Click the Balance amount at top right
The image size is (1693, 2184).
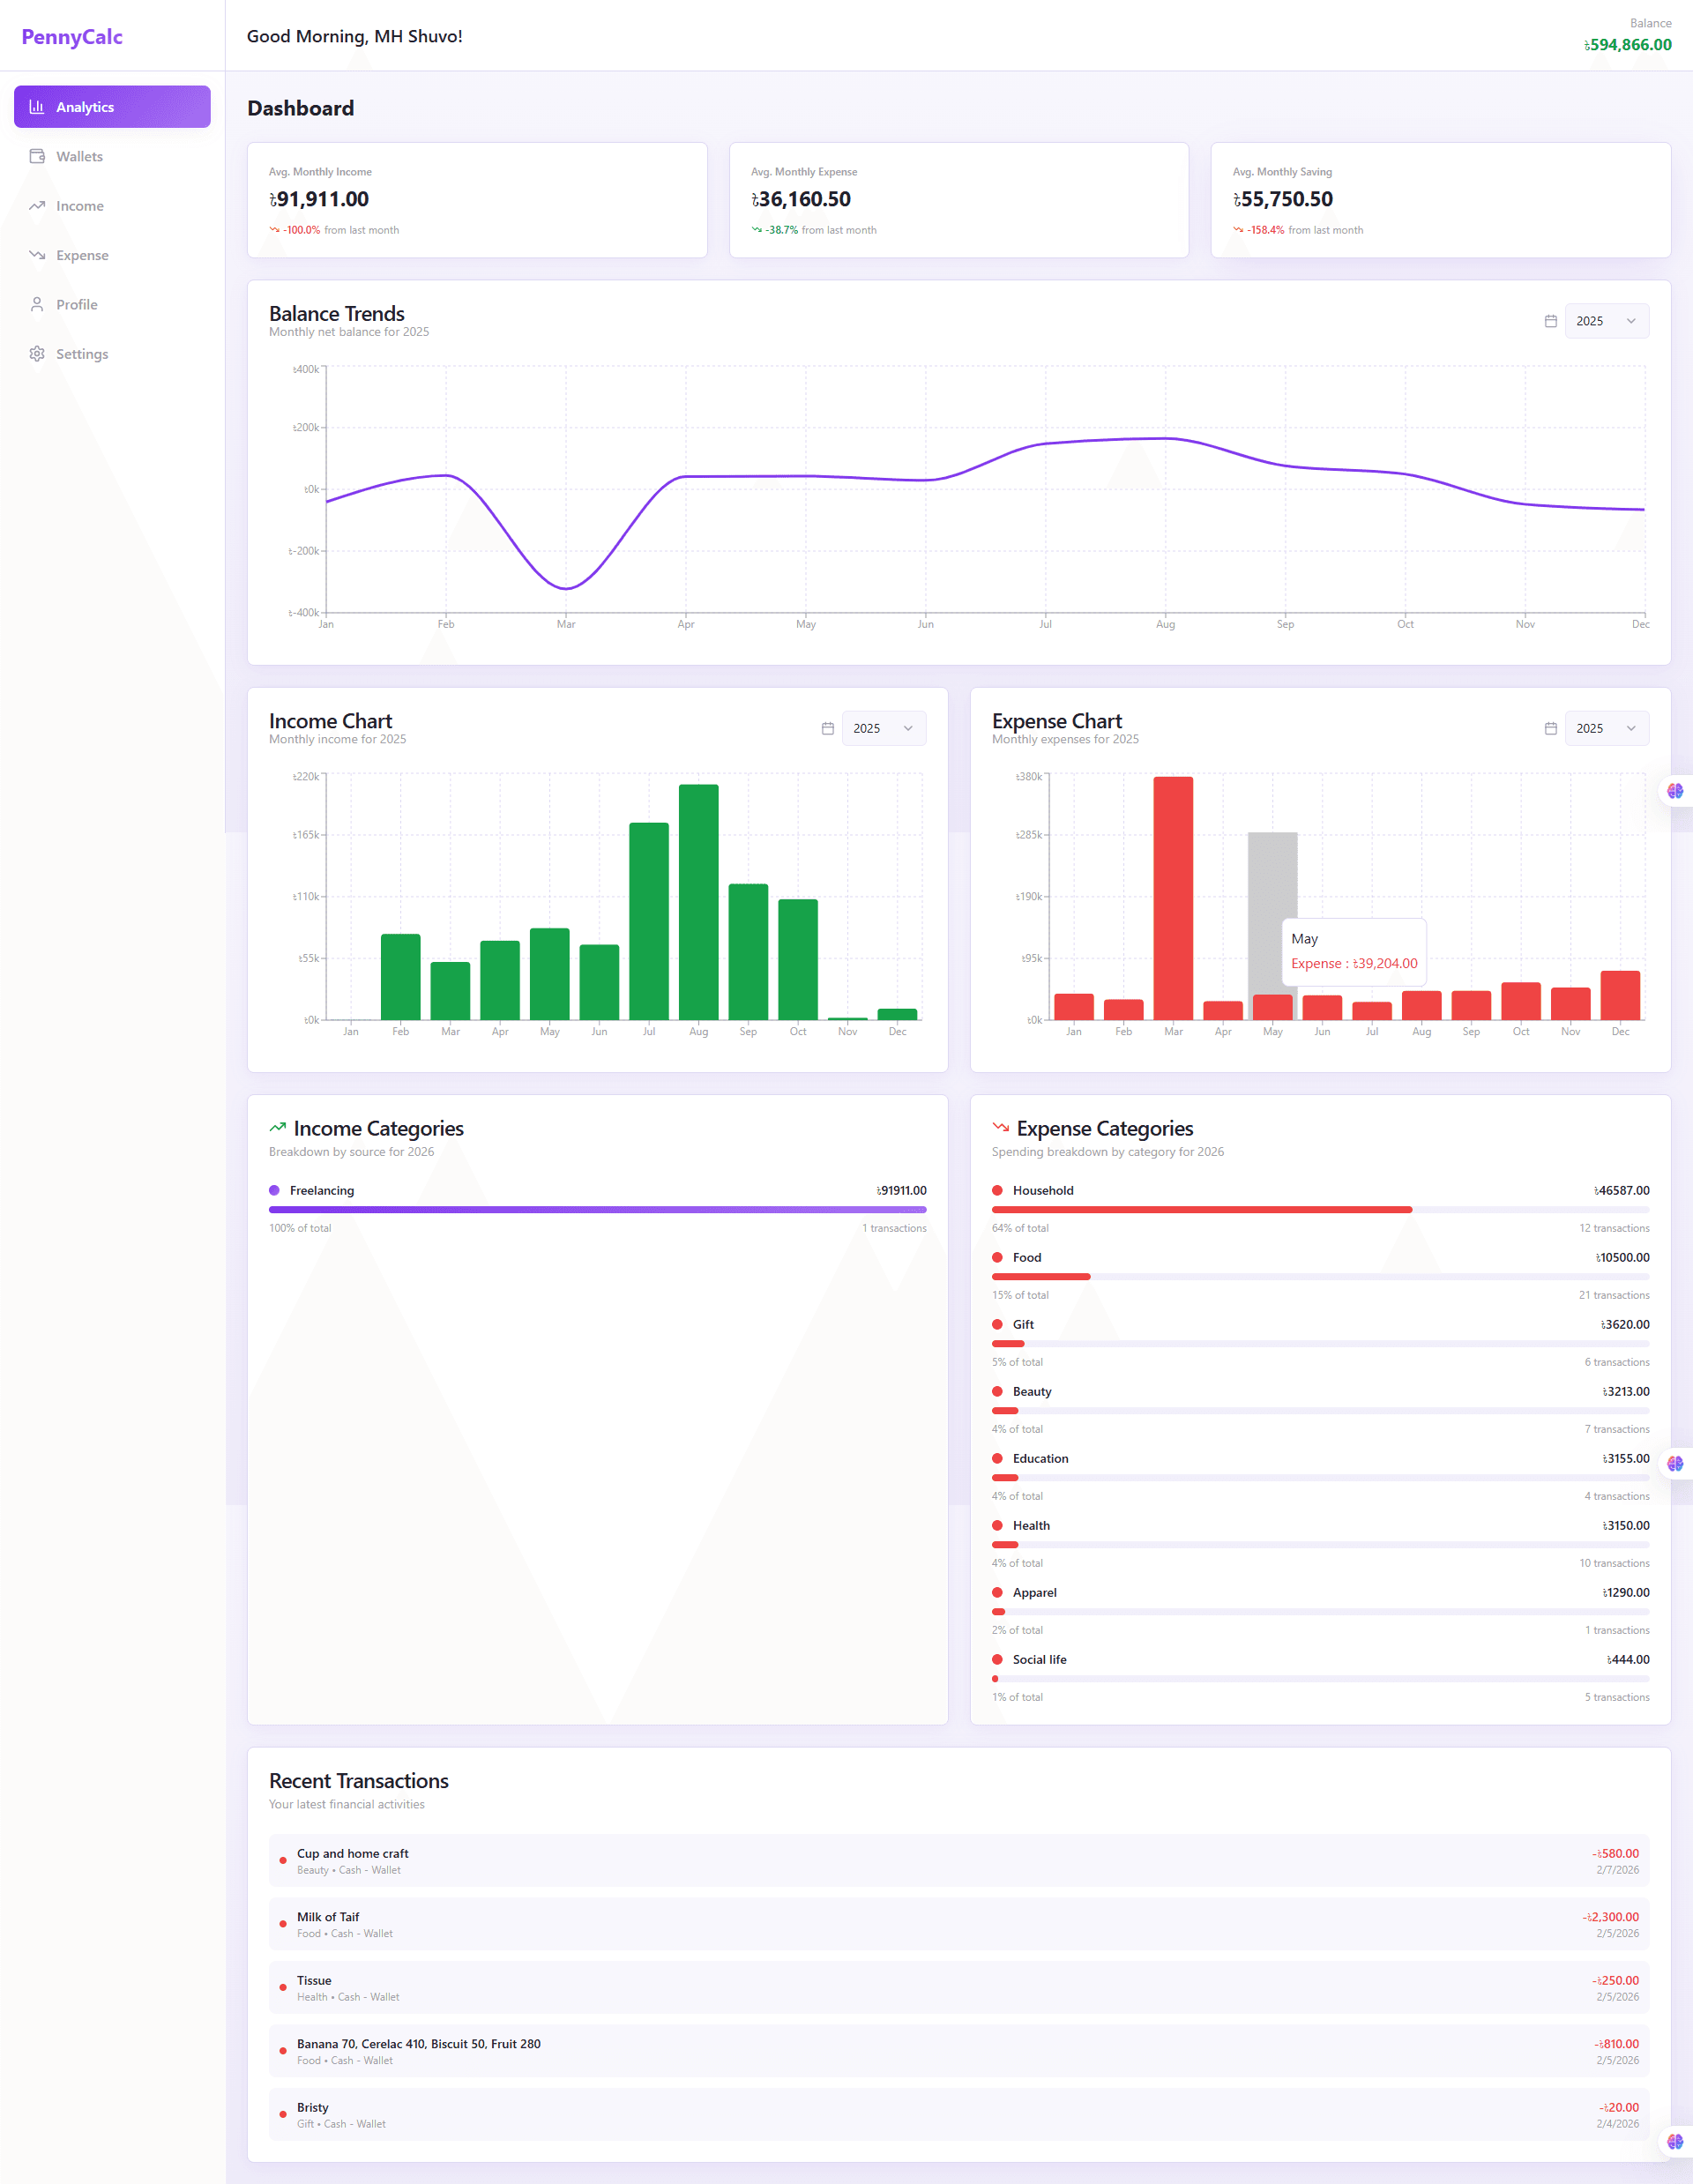pos(1628,44)
